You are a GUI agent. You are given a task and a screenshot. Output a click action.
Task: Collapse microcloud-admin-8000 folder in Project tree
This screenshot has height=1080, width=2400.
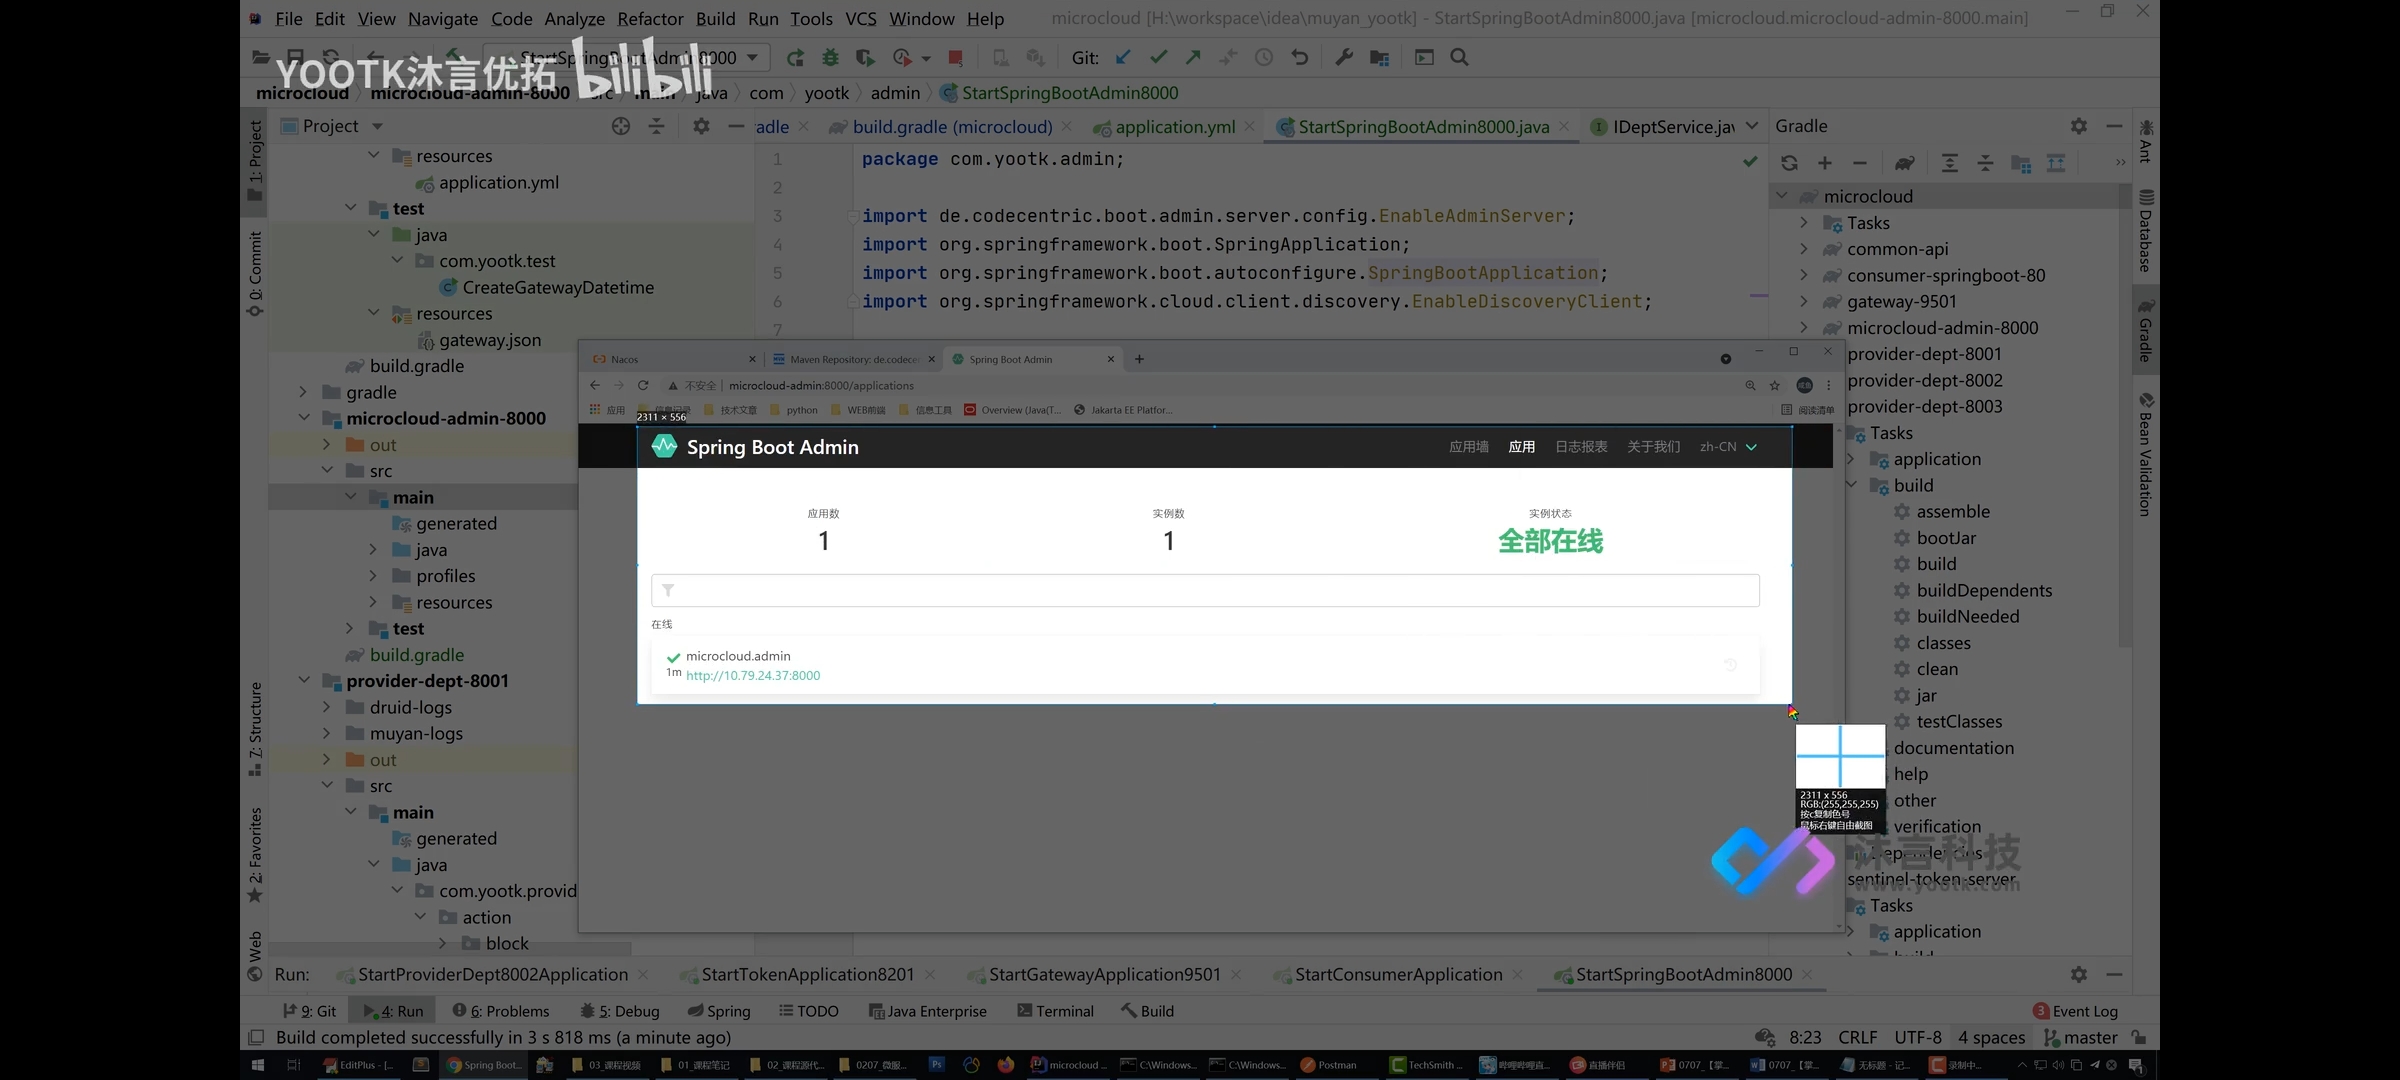304,418
